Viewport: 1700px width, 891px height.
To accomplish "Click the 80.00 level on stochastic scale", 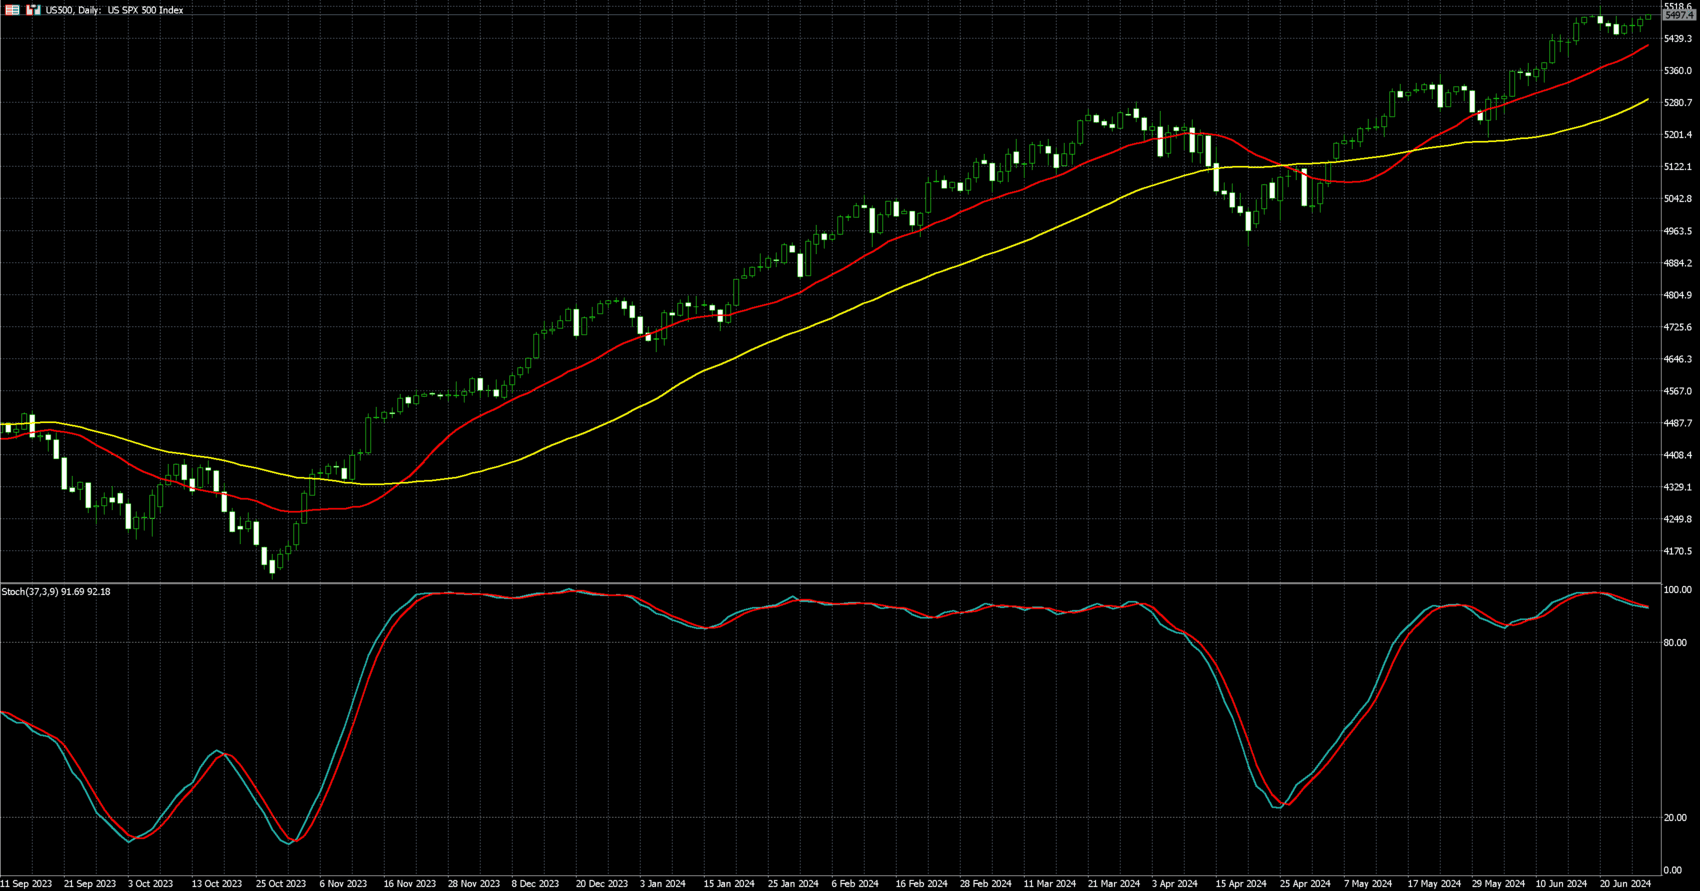I will coord(1675,643).
